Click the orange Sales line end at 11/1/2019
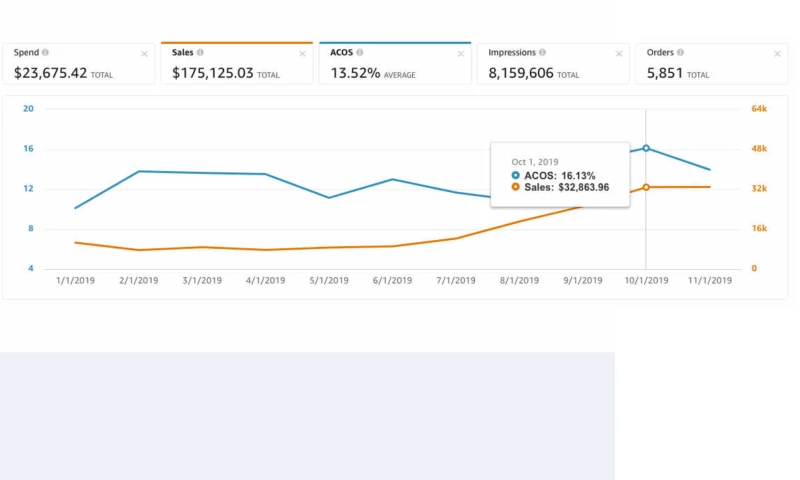Viewport: 800px width, 480px height. [x=710, y=187]
